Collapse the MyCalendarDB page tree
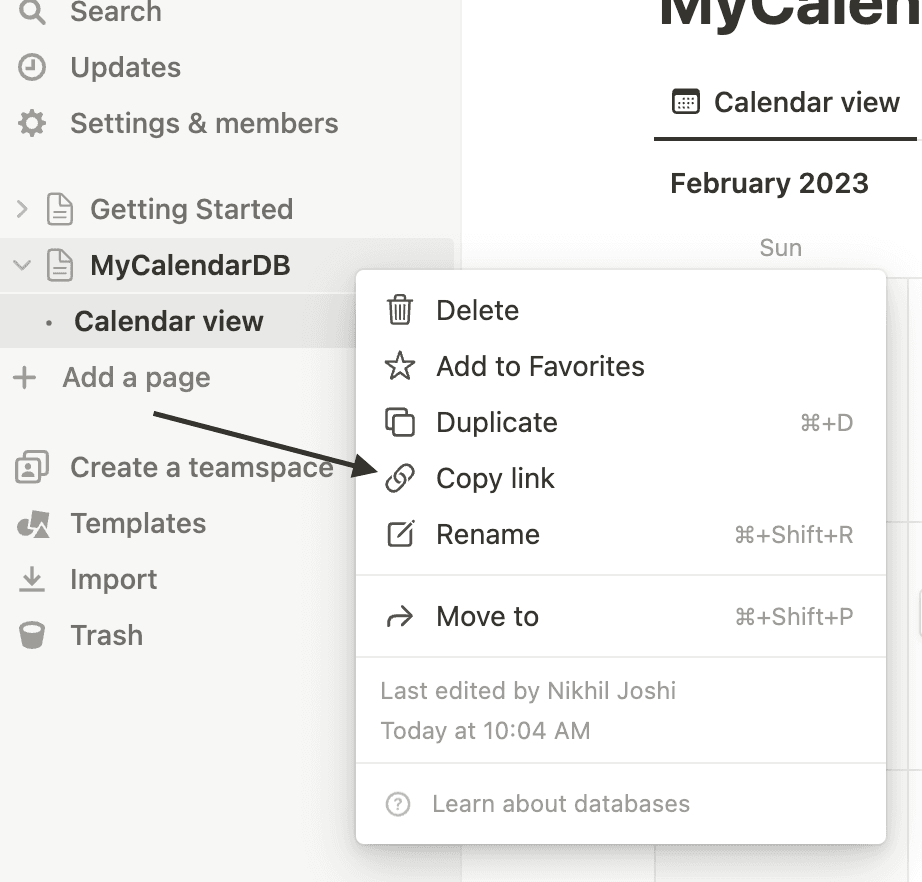The image size is (922, 882). (x=22, y=265)
